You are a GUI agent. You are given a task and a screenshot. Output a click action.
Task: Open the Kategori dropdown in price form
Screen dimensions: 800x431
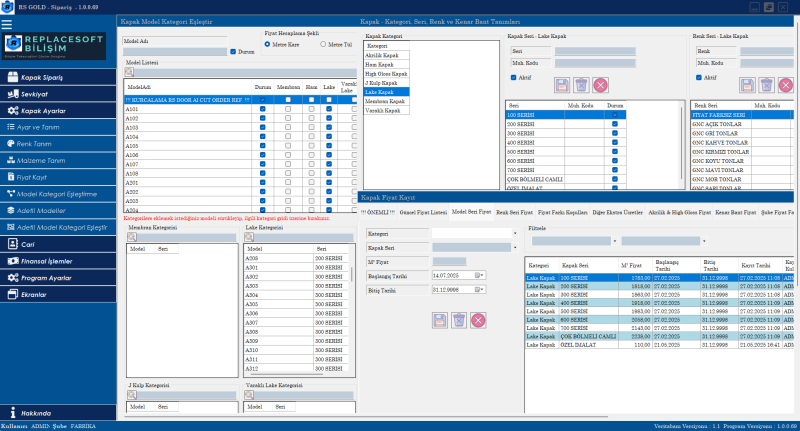tap(515, 233)
